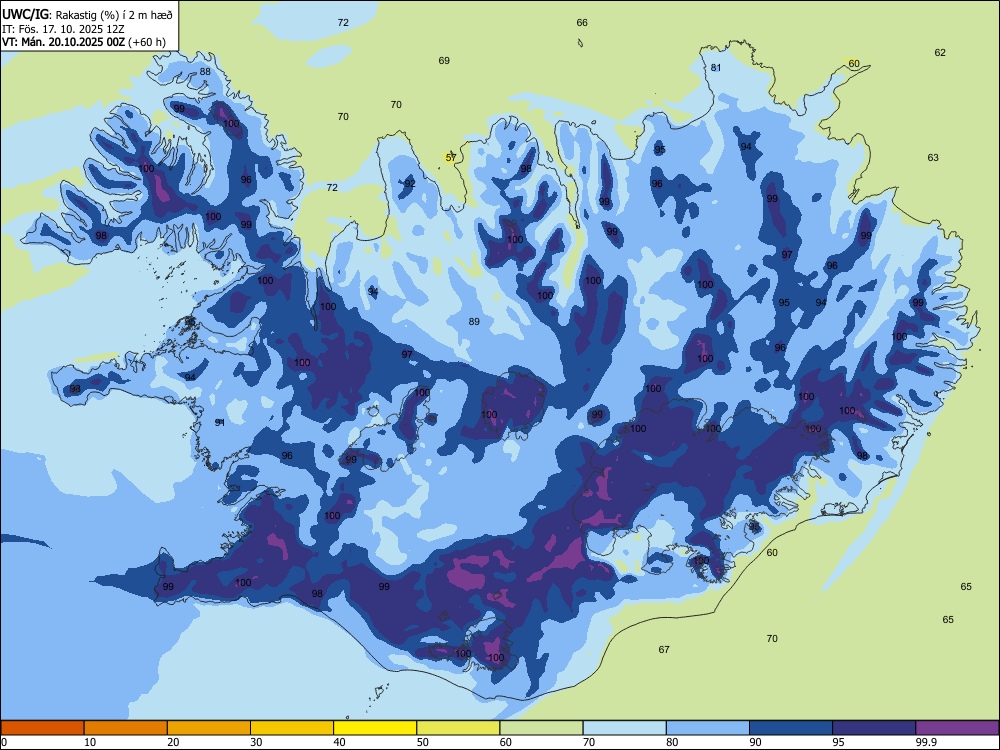This screenshot has width=1000, height=750.
Task: Click the 'VT: Mán. 20.10.2025 00Z (+60 h)' line
Action: [84, 42]
